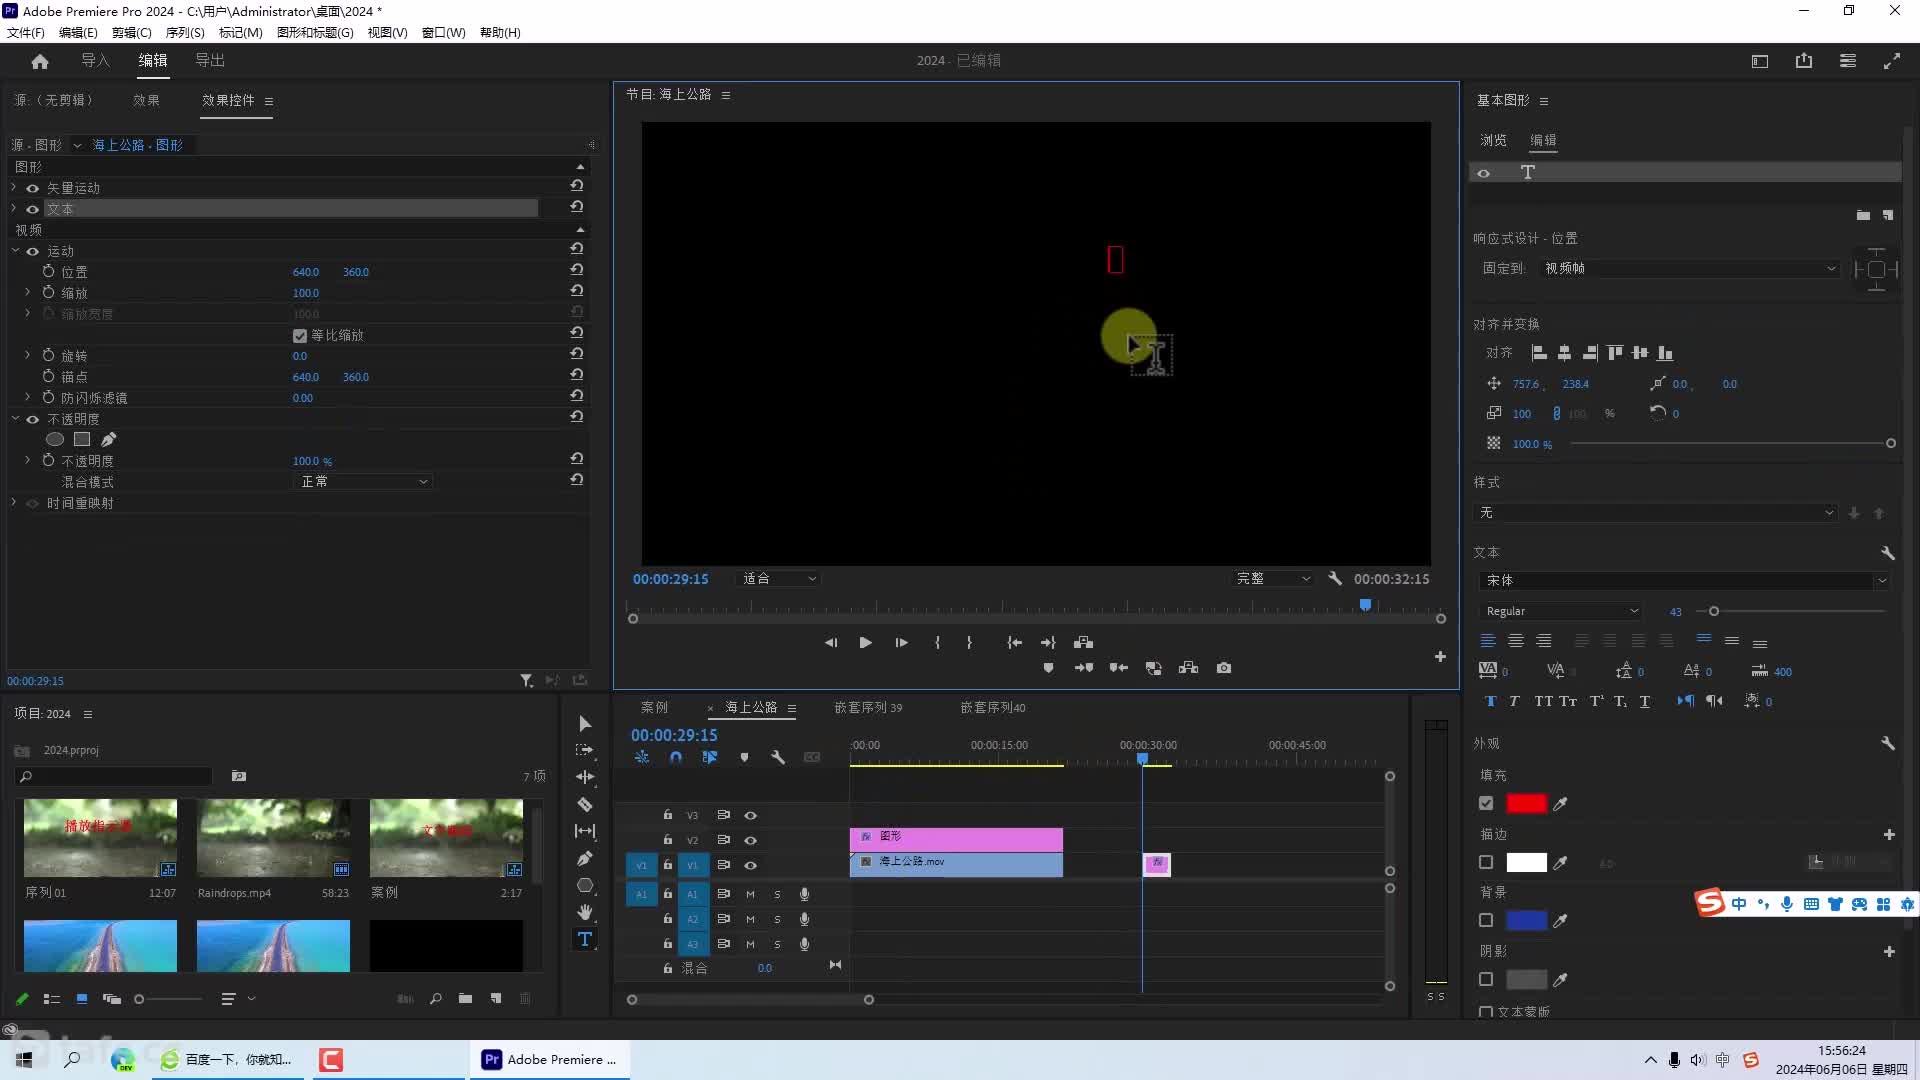Click Mark Out button
Screen dimensions: 1920x1080
coord(969,643)
